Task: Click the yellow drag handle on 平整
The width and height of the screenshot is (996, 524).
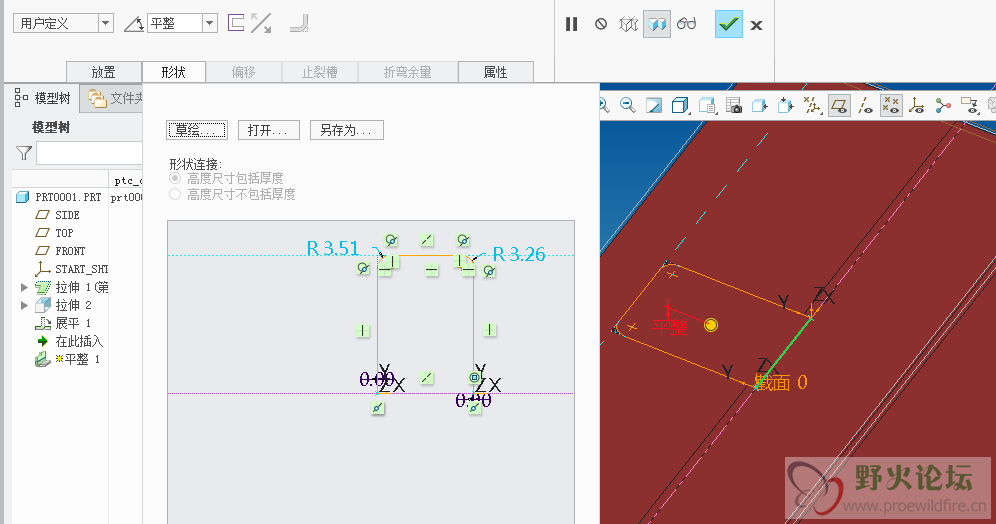Action: [x=711, y=325]
